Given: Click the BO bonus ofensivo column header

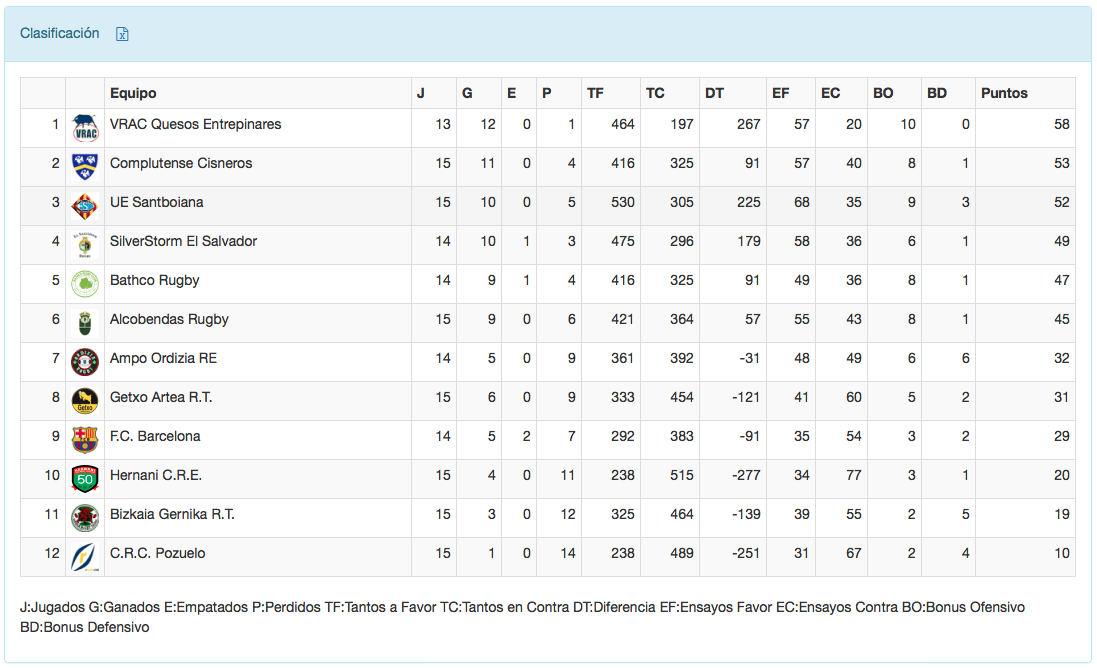Looking at the screenshot, I should click(883, 93).
